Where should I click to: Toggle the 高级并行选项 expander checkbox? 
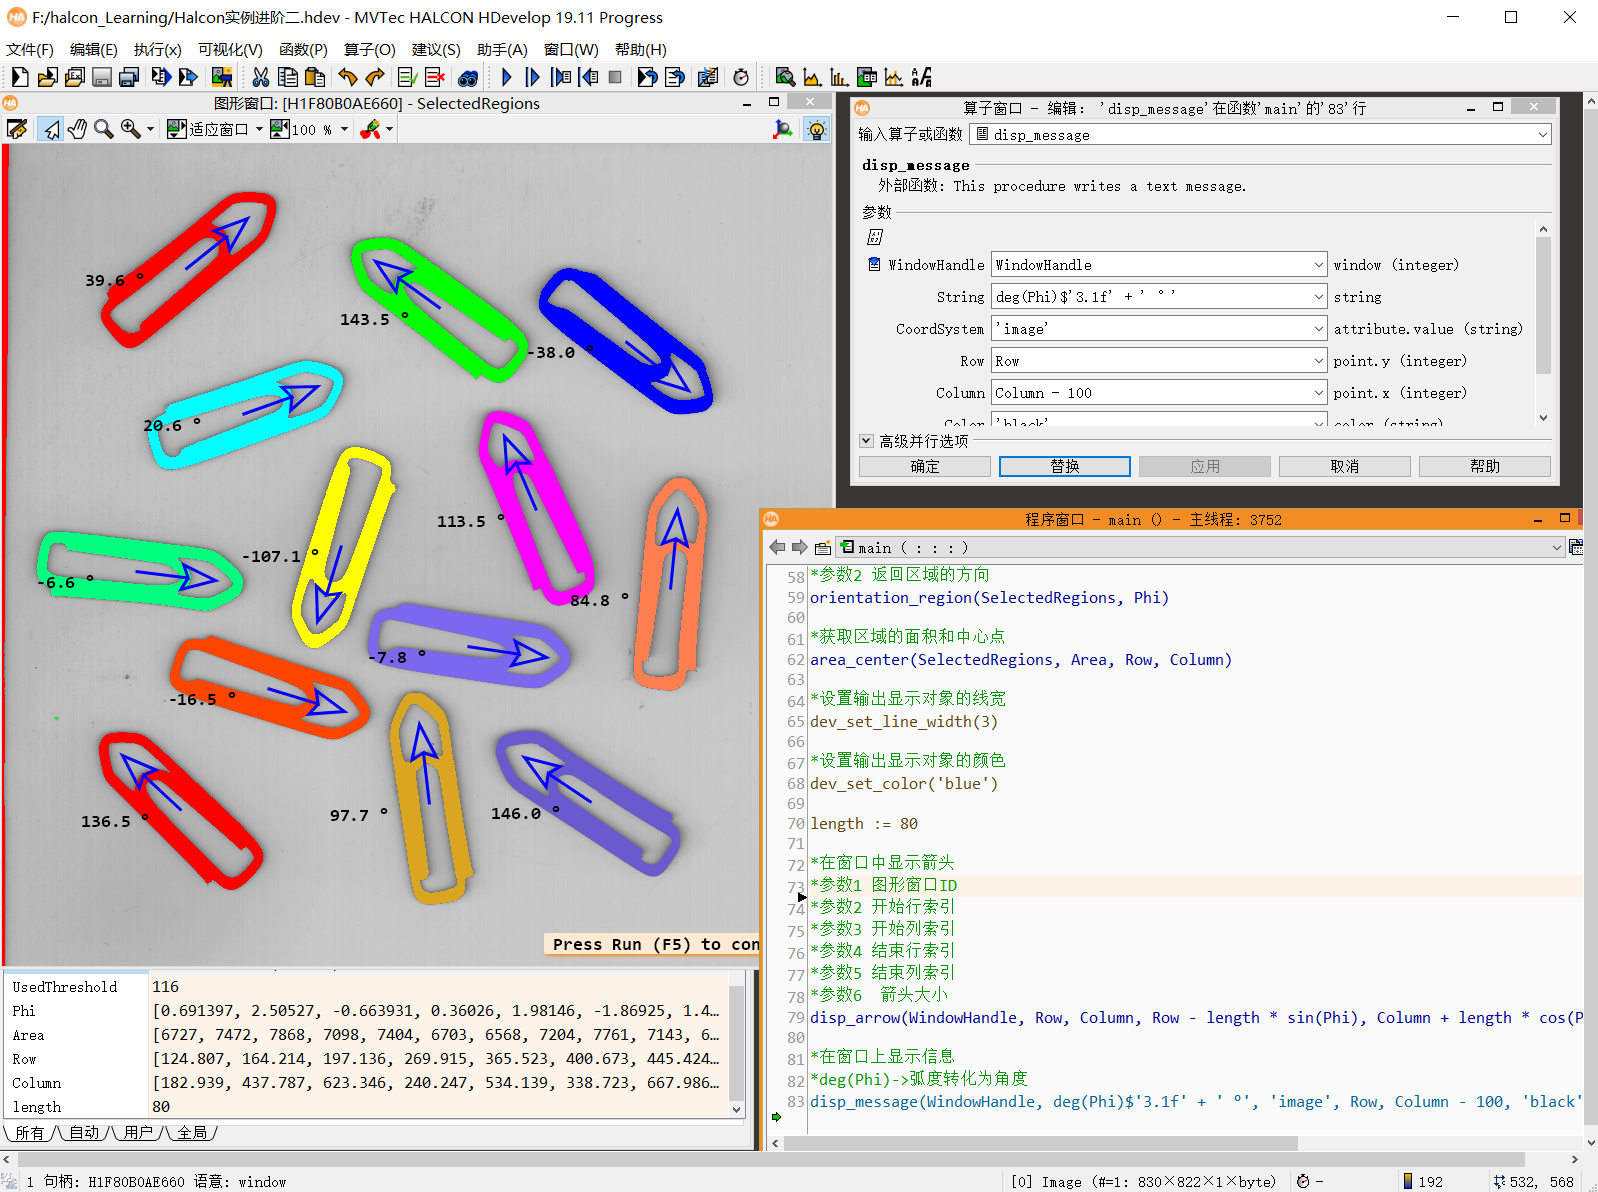(x=866, y=441)
